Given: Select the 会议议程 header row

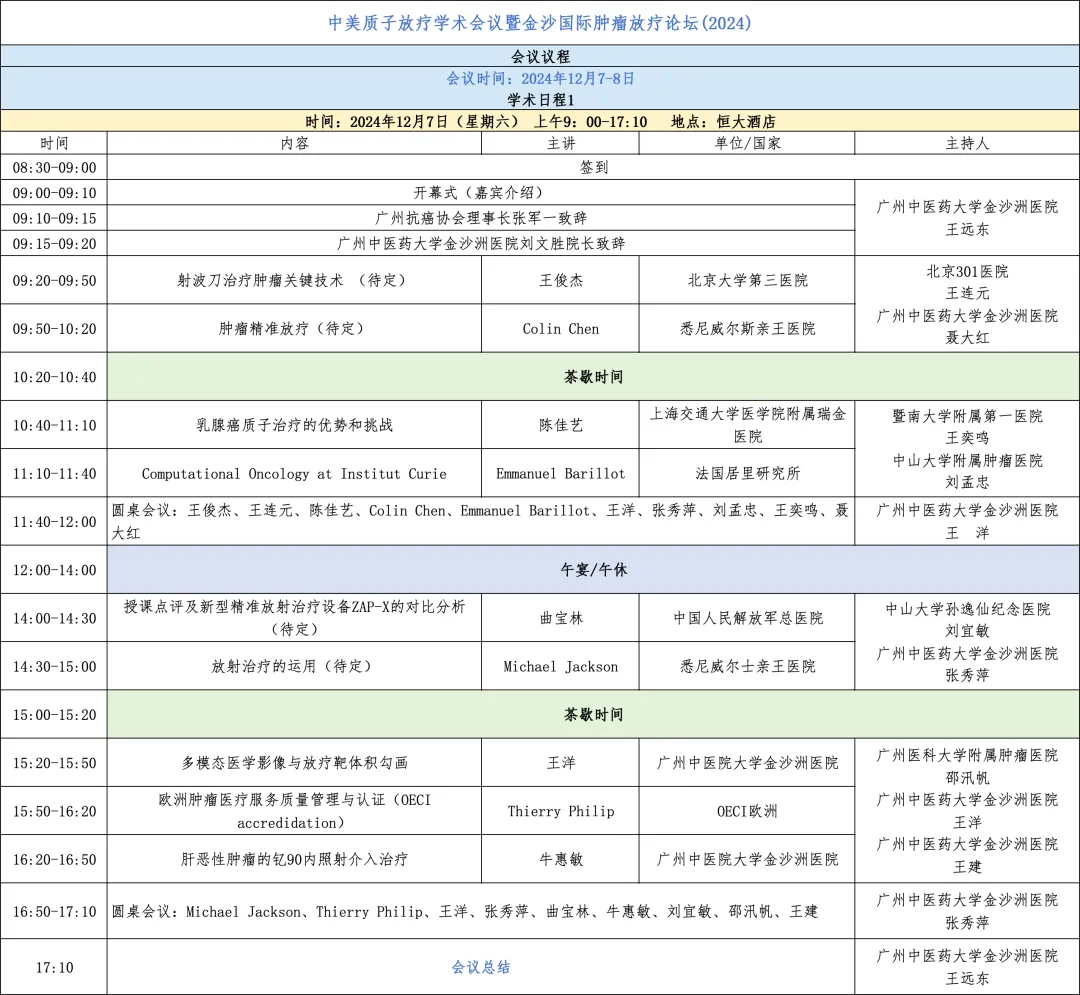Looking at the screenshot, I should pos(540,56).
